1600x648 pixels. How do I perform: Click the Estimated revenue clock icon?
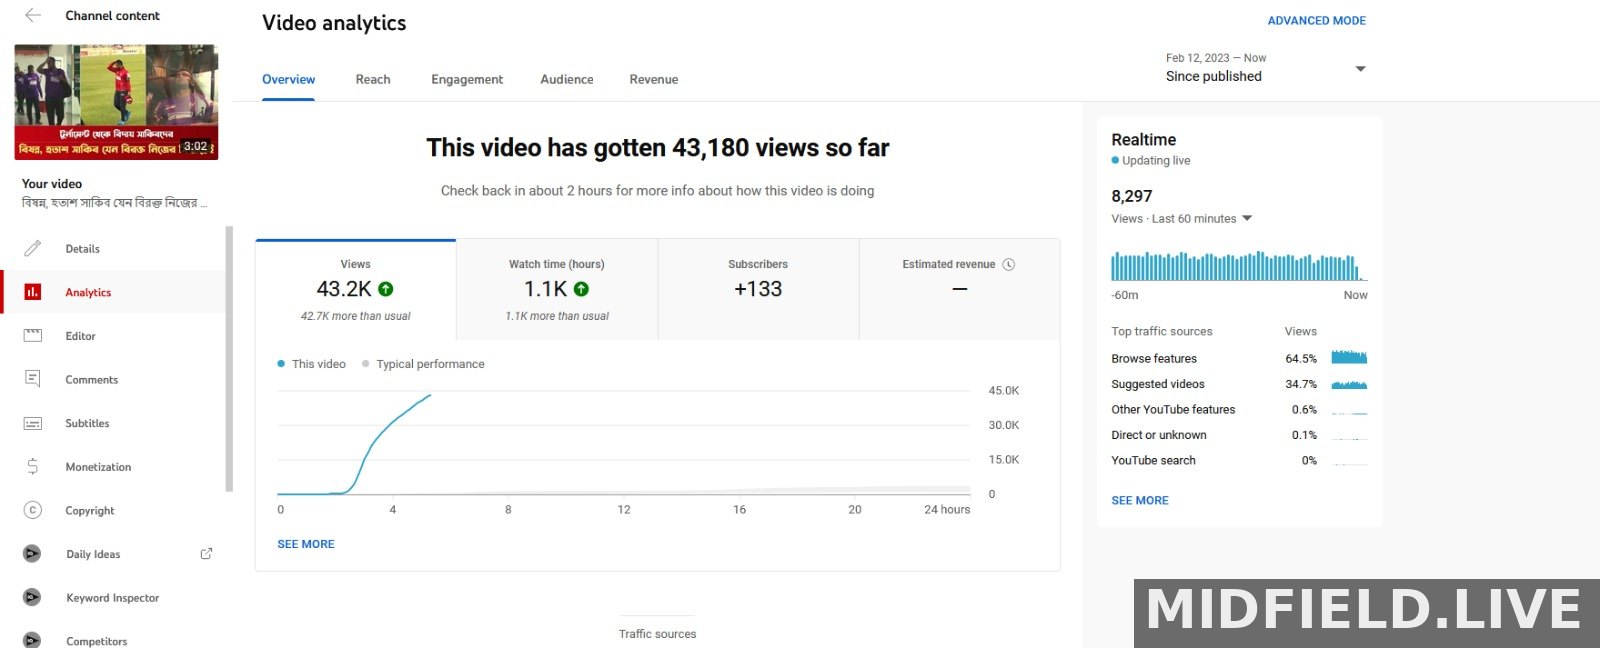[1009, 264]
